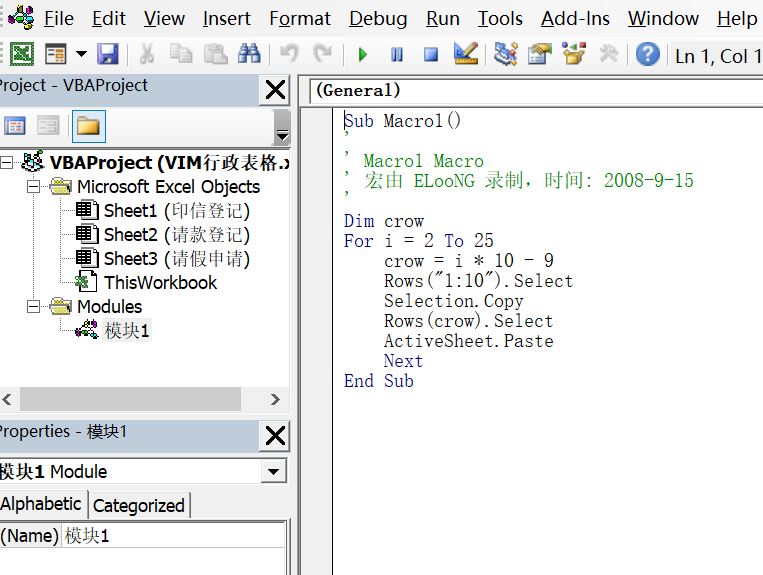
Task: Click the project tree horizontal scrollbar thumb
Action: click(x=130, y=399)
